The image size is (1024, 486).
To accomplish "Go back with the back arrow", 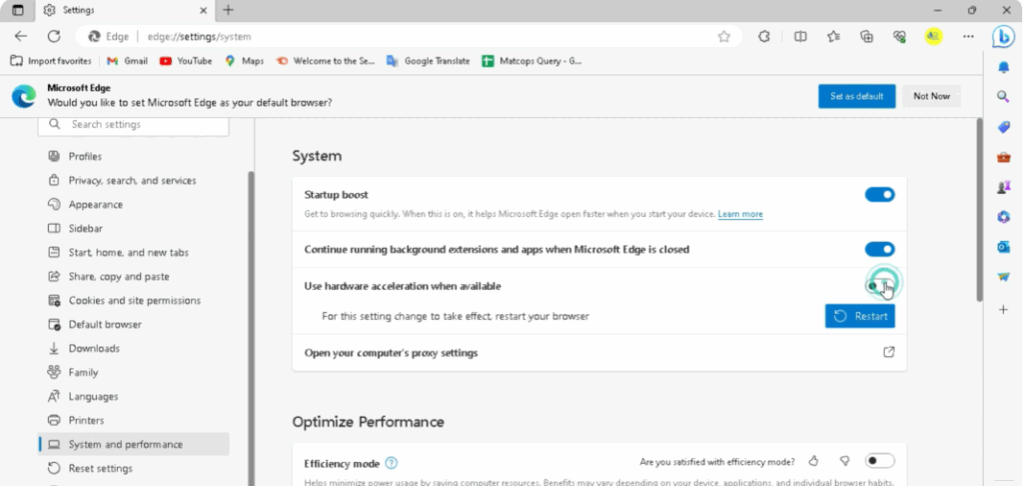I will [x=21, y=37].
